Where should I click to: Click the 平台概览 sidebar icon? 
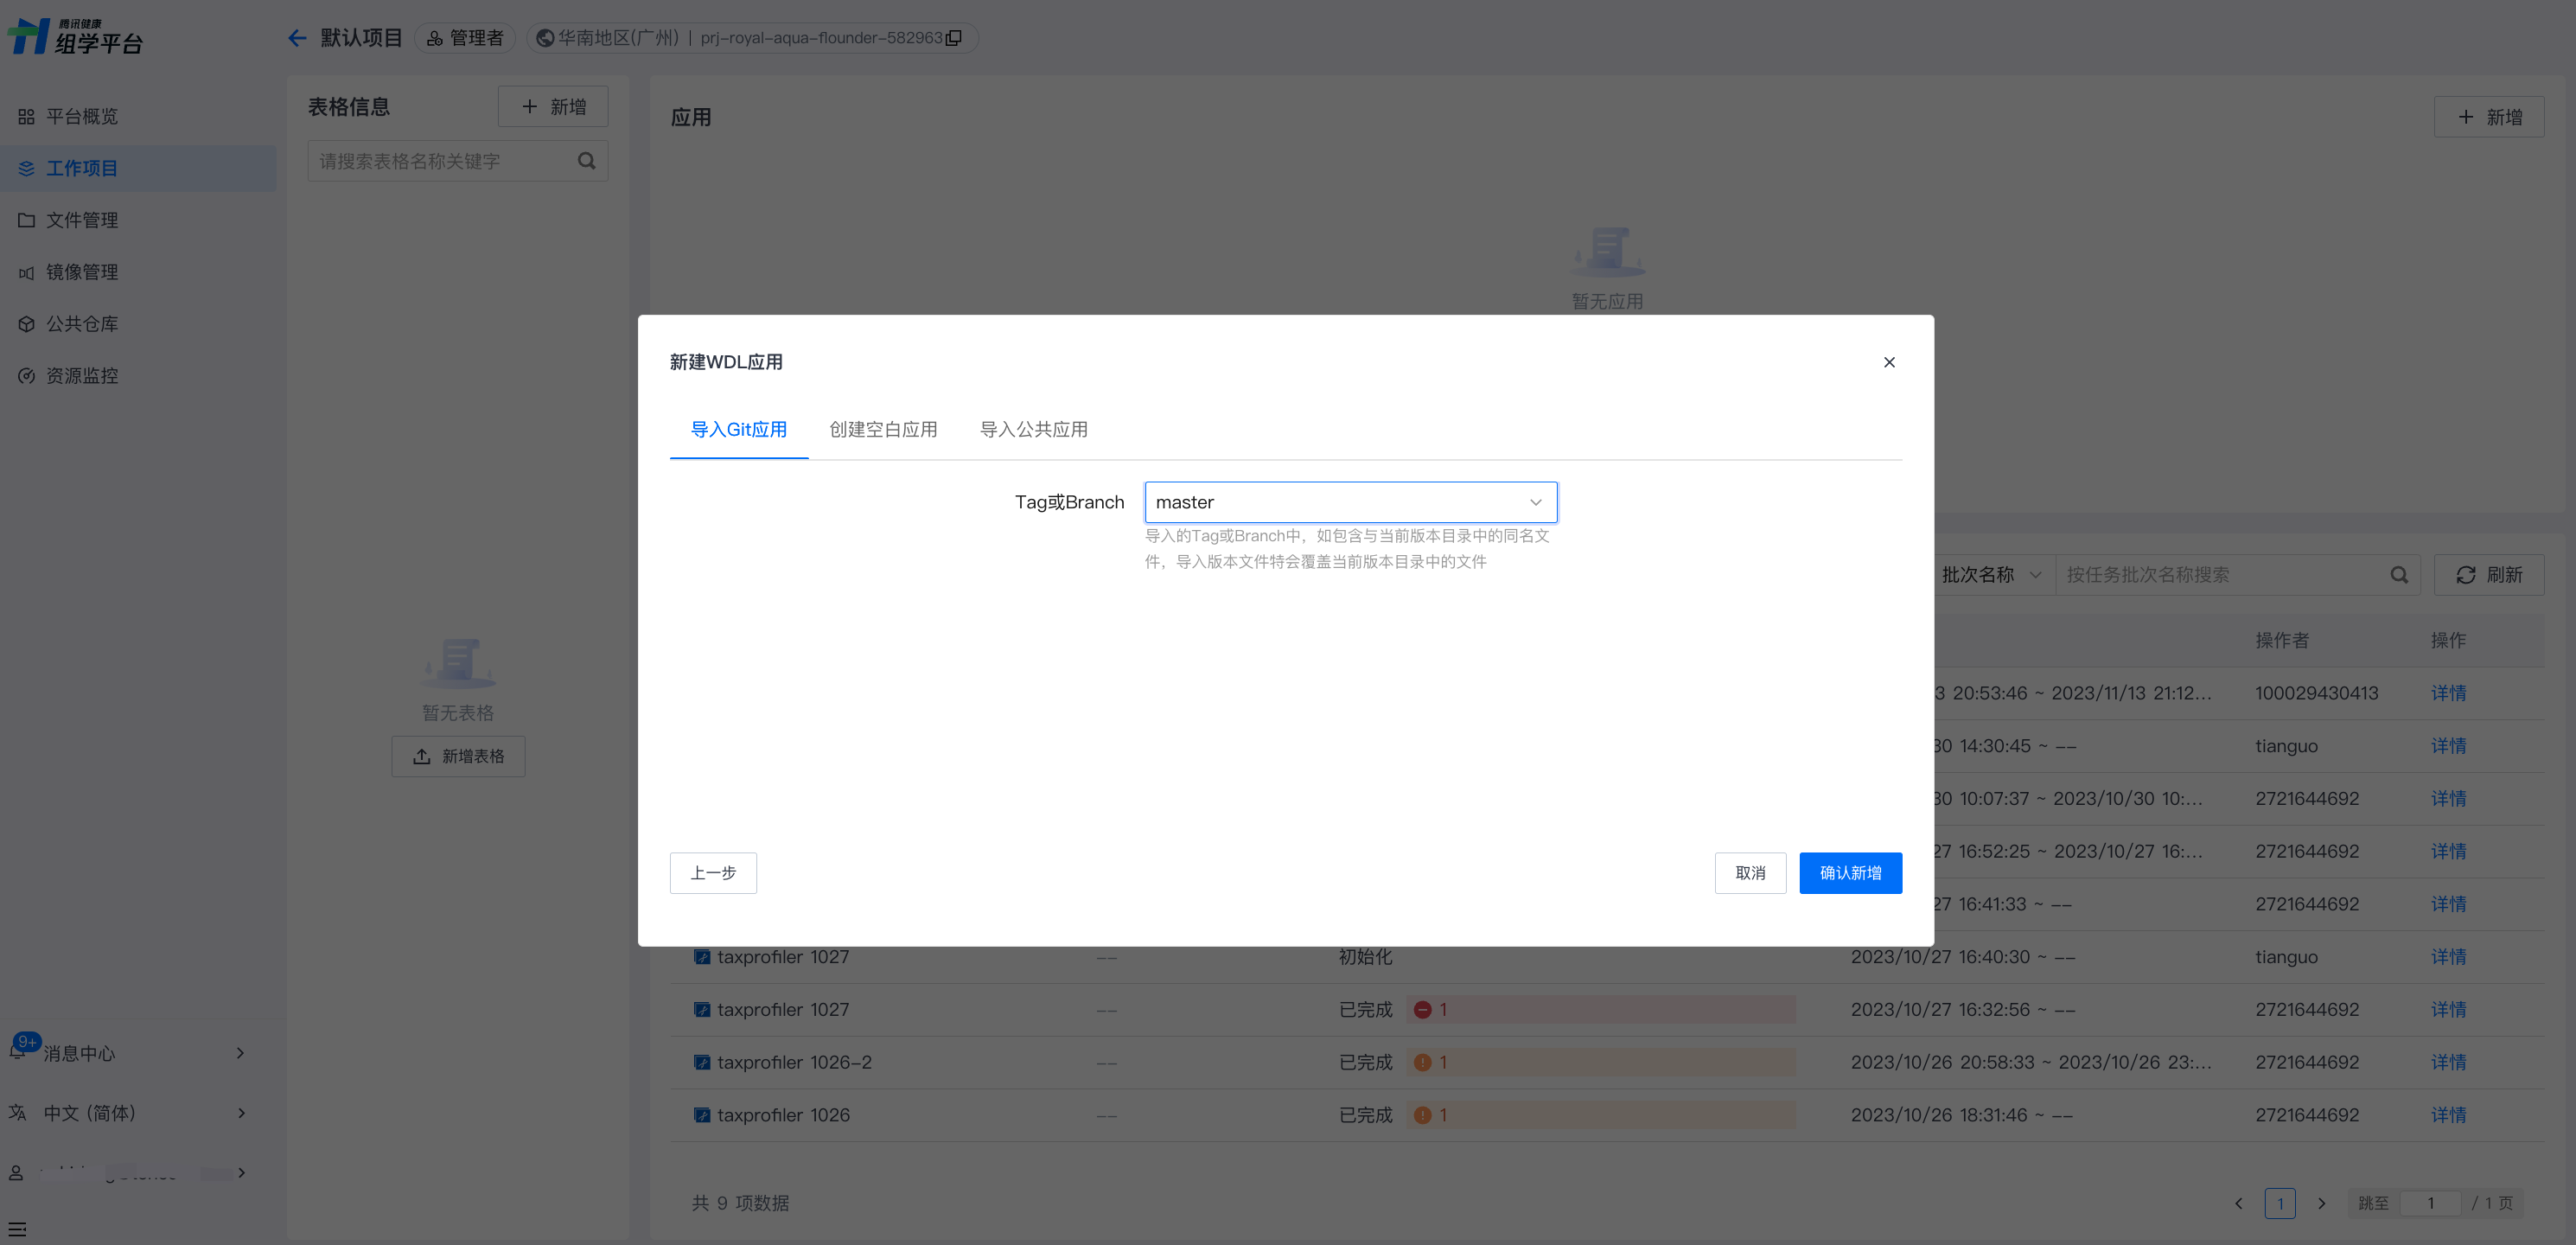pos(26,117)
